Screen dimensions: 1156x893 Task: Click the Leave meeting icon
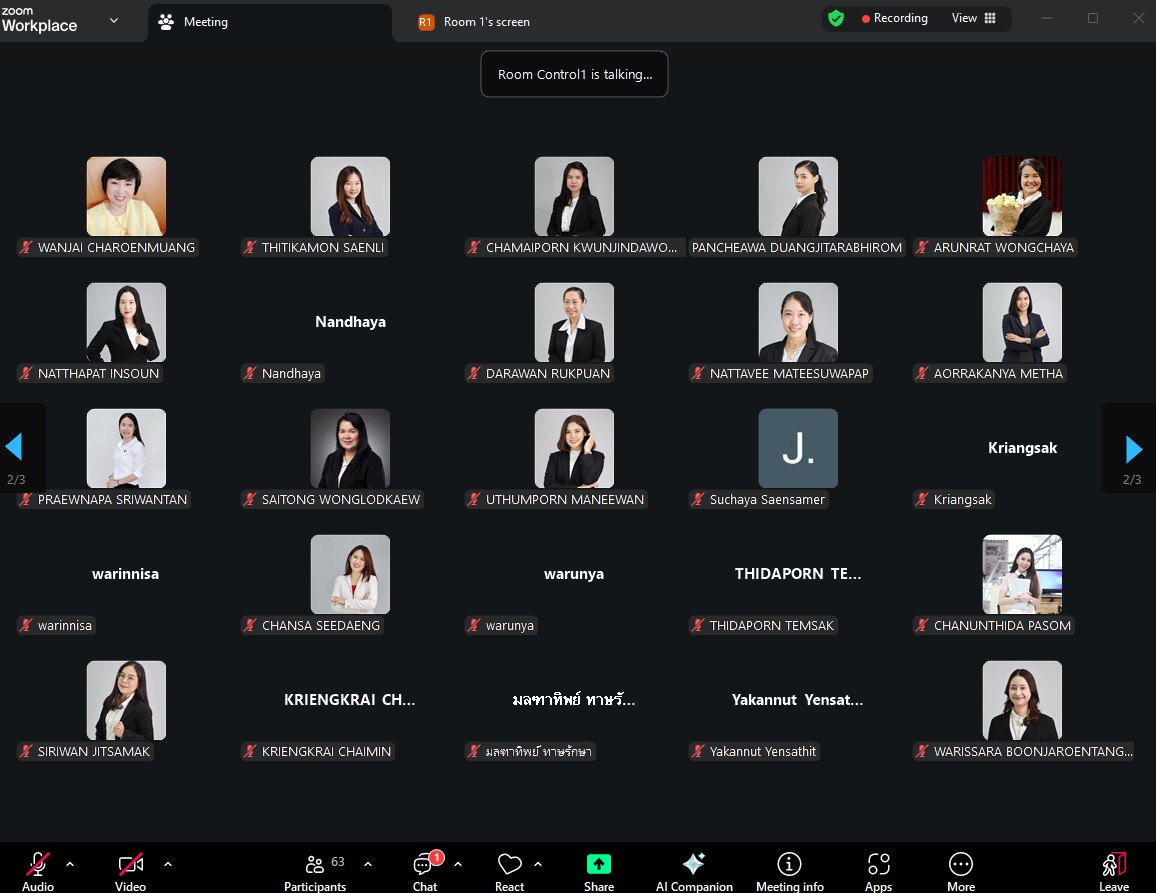(1114, 864)
